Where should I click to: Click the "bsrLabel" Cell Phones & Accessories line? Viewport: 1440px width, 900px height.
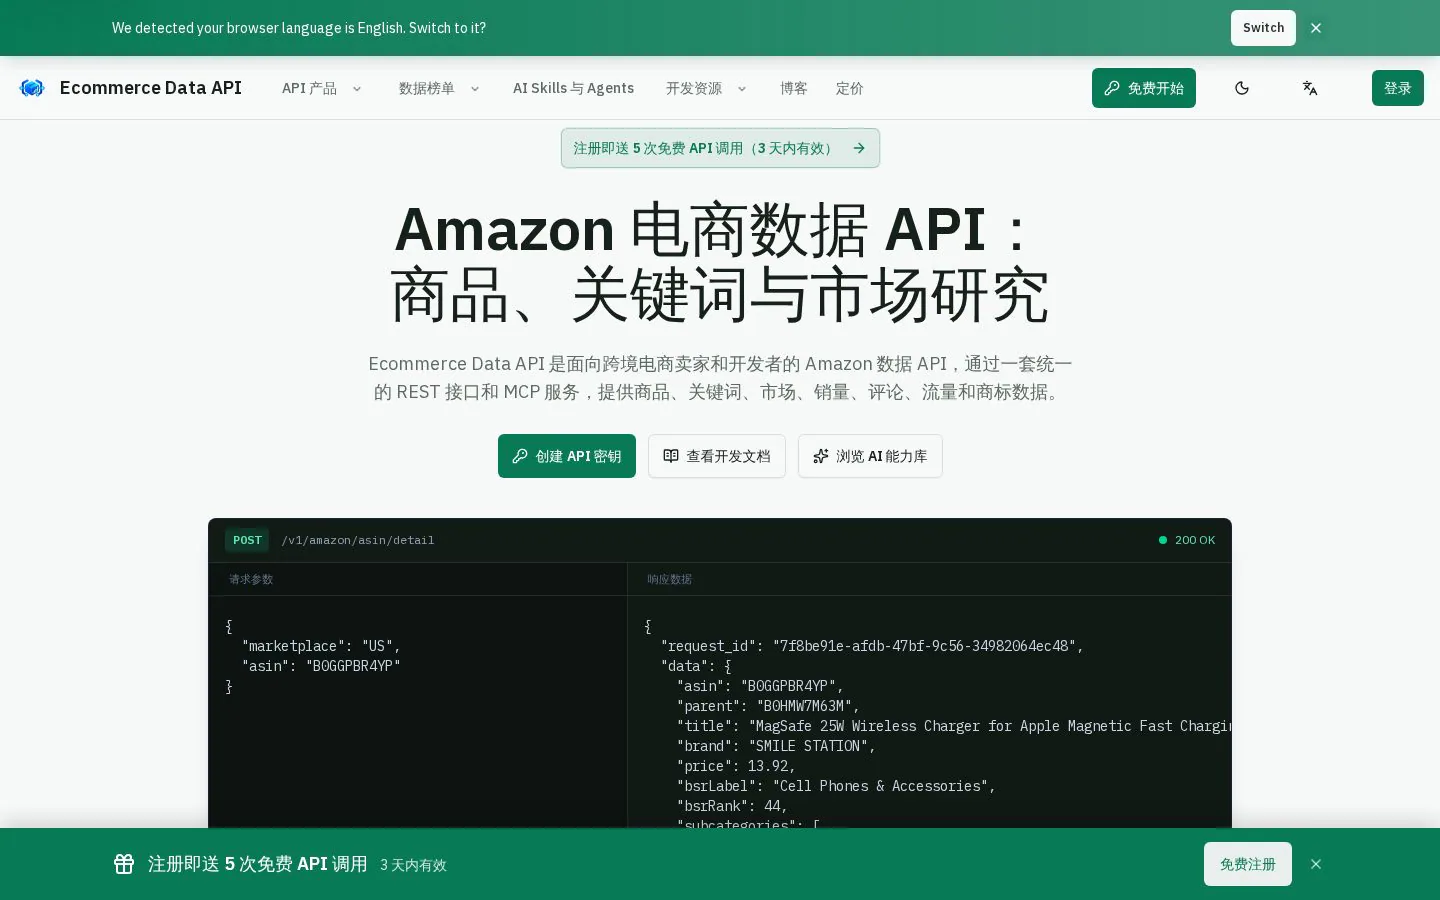click(x=836, y=786)
